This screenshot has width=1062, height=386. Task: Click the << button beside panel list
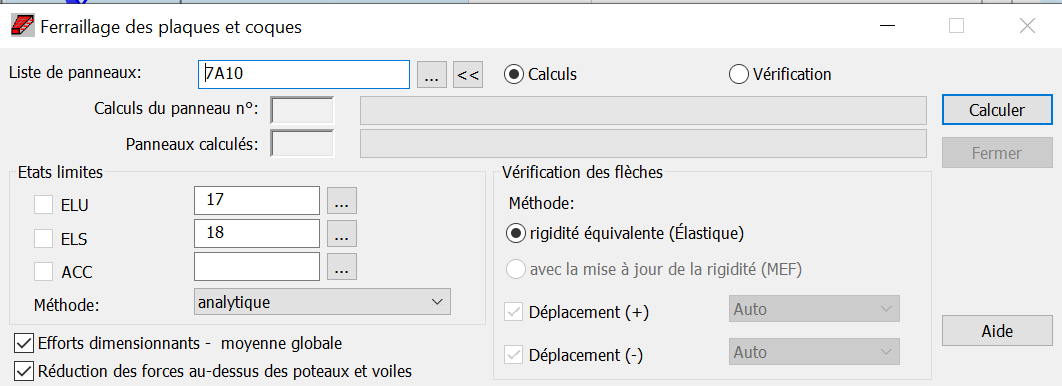click(468, 74)
